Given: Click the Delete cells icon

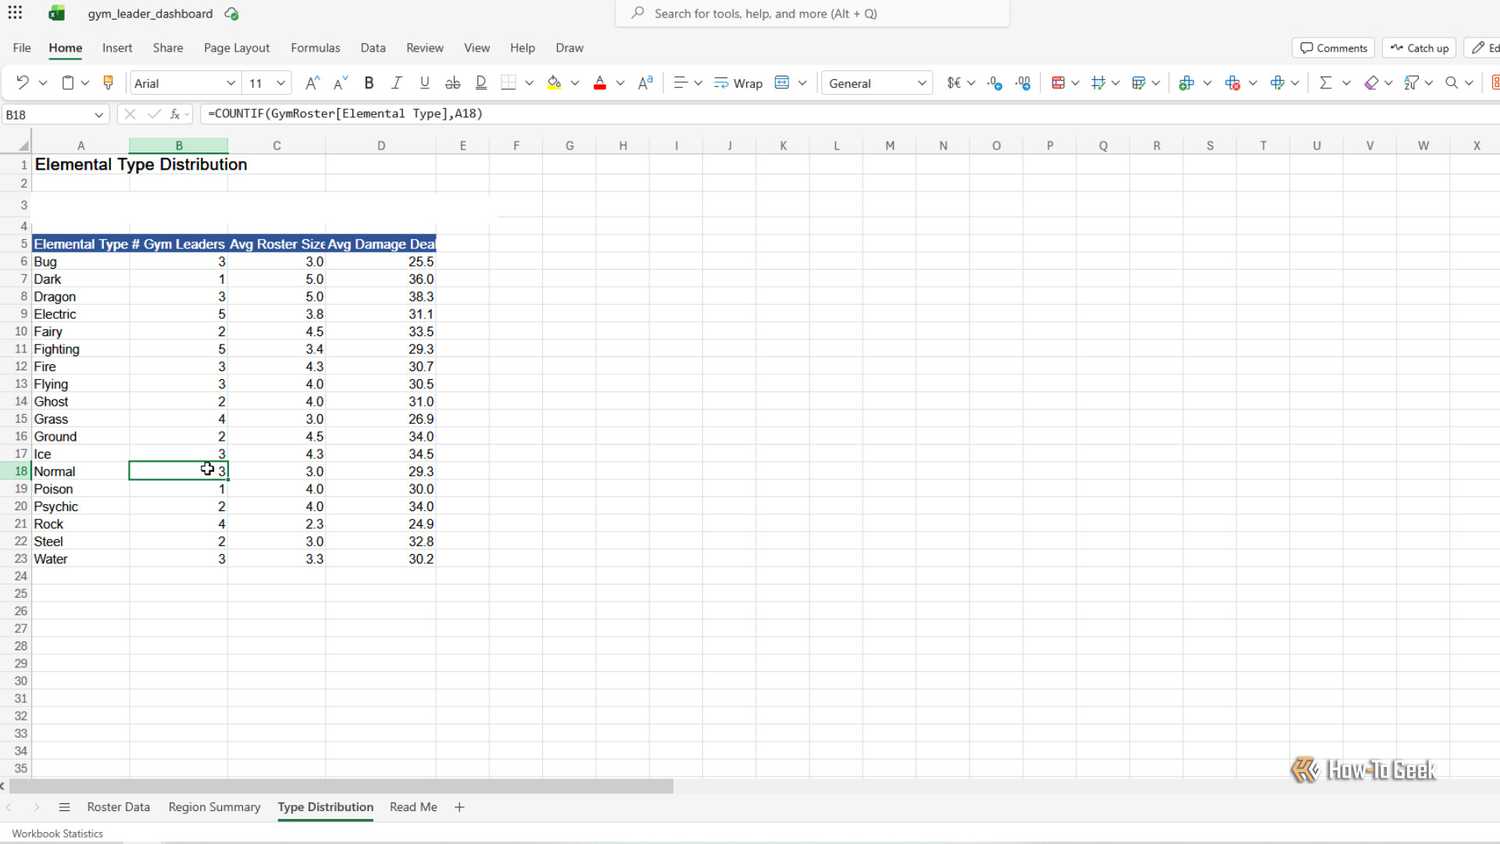Looking at the screenshot, I should coord(1232,83).
